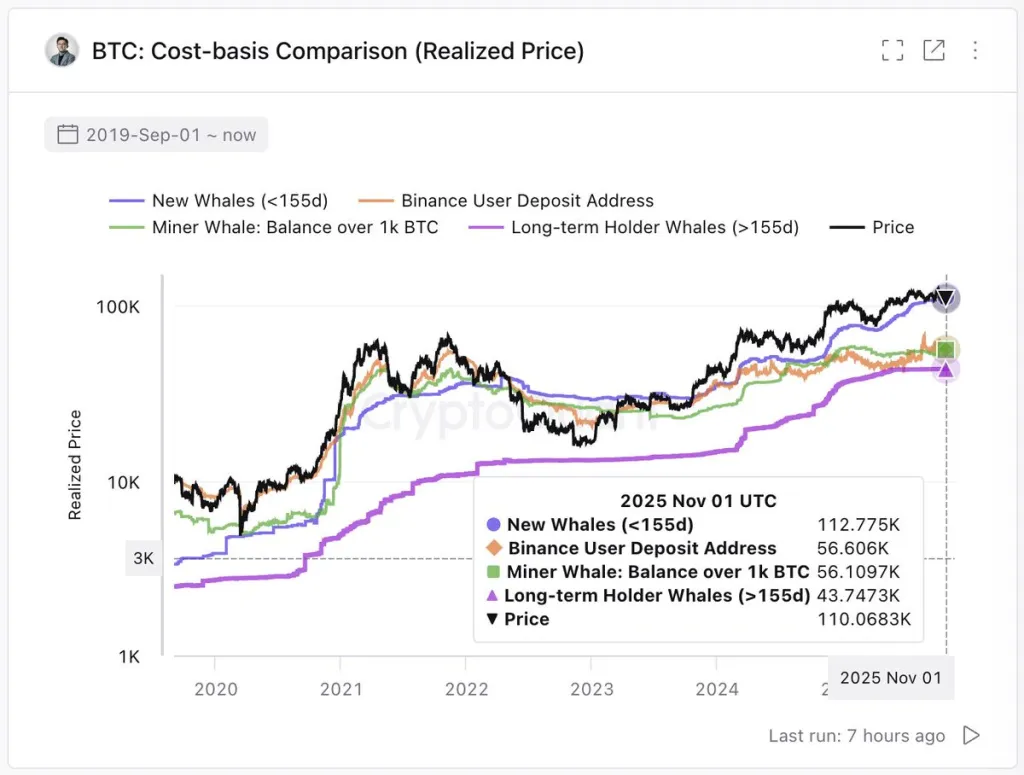Run the chart query with the play icon
Screen dimensions: 1024x775
click(970, 735)
